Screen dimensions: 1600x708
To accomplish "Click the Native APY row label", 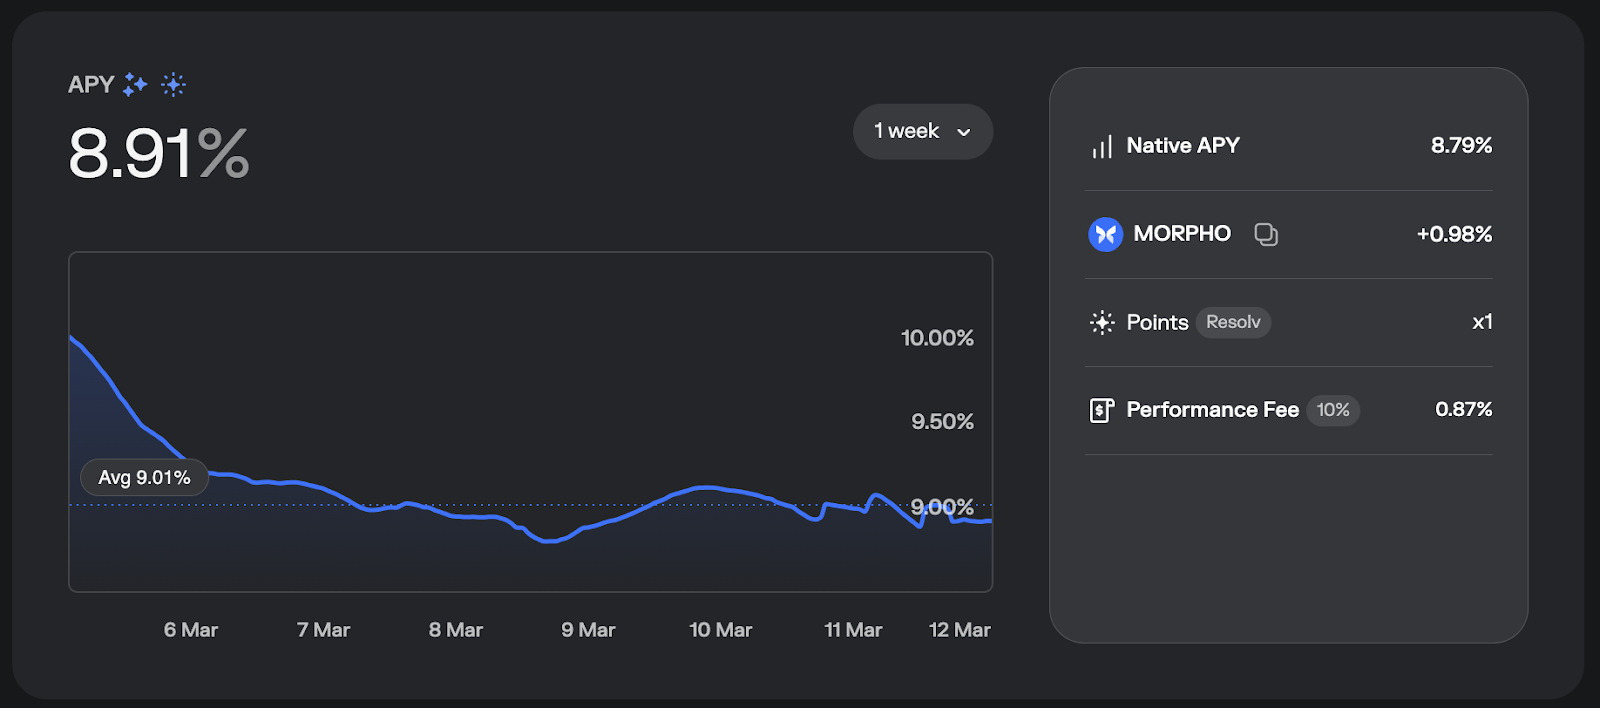I will [1183, 146].
